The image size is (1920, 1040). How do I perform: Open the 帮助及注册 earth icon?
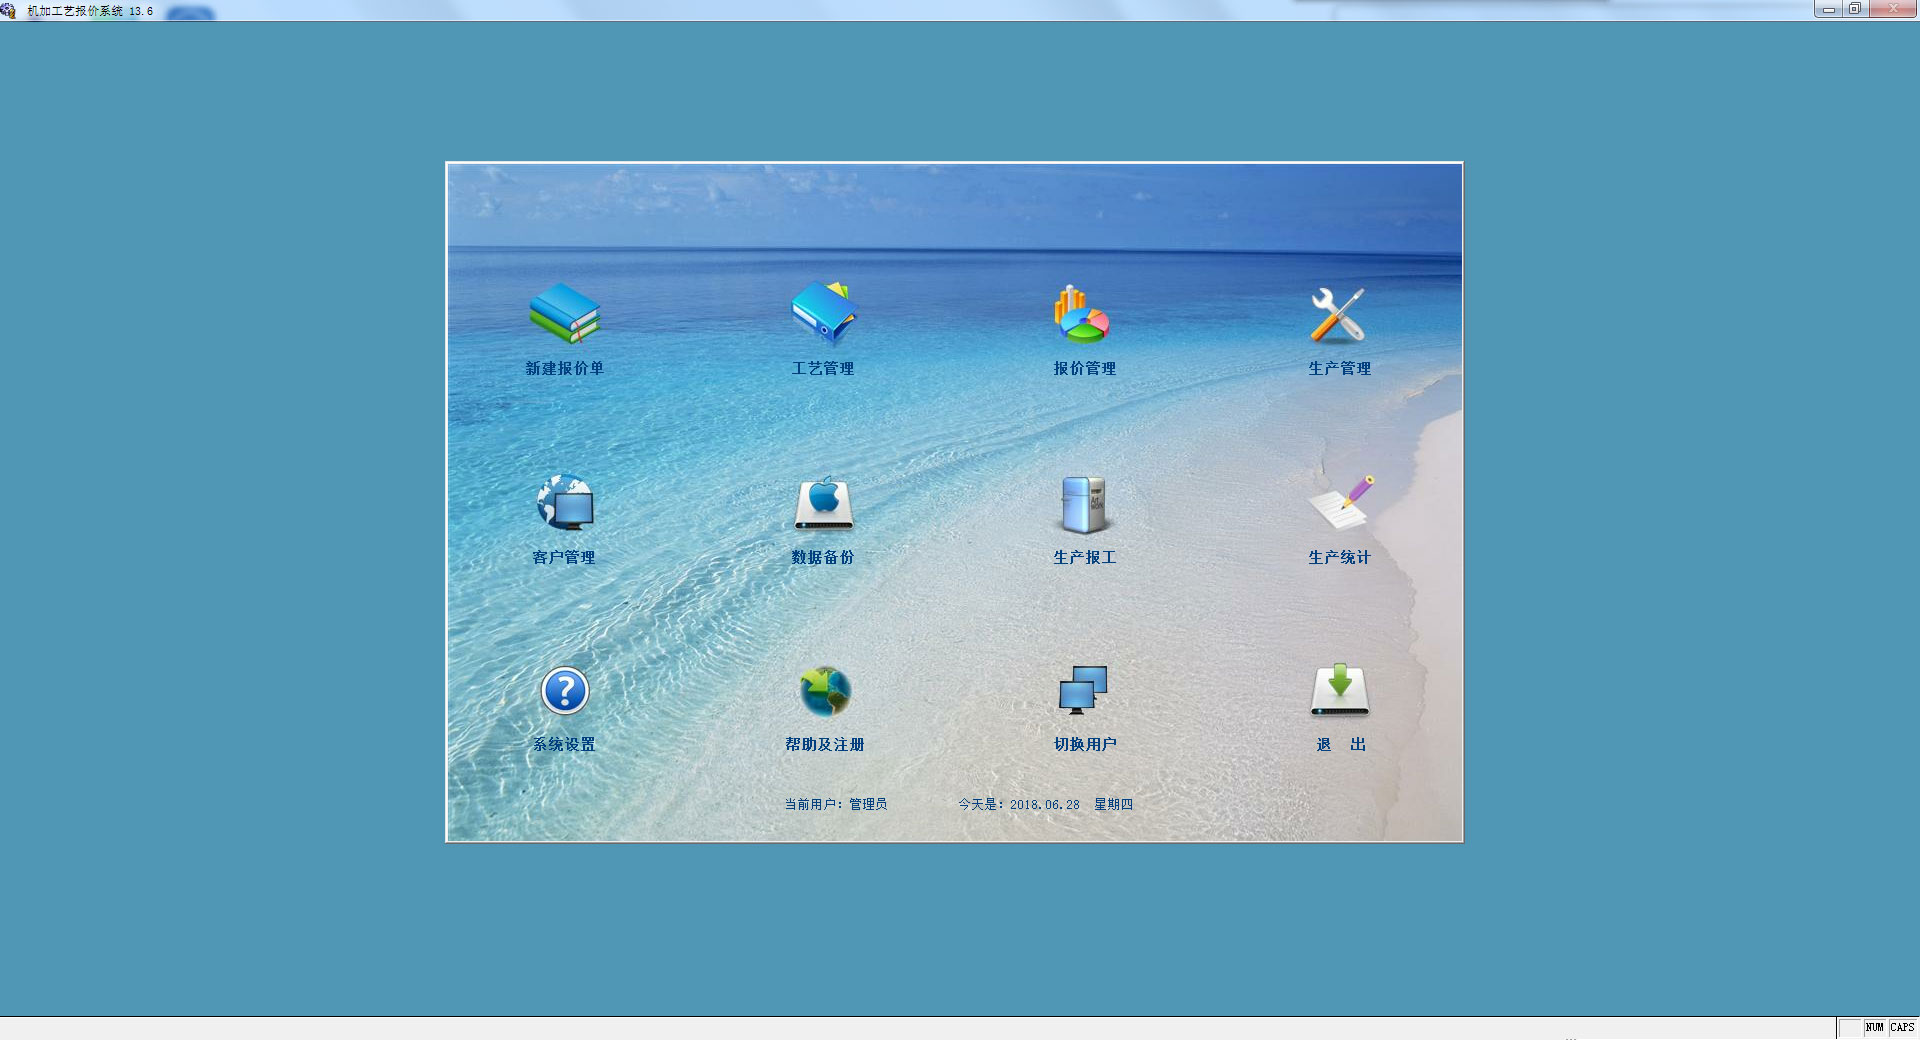pyautogui.click(x=825, y=691)
